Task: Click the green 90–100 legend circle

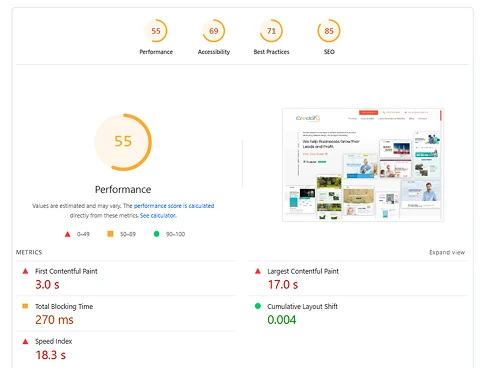Action: 156,234
